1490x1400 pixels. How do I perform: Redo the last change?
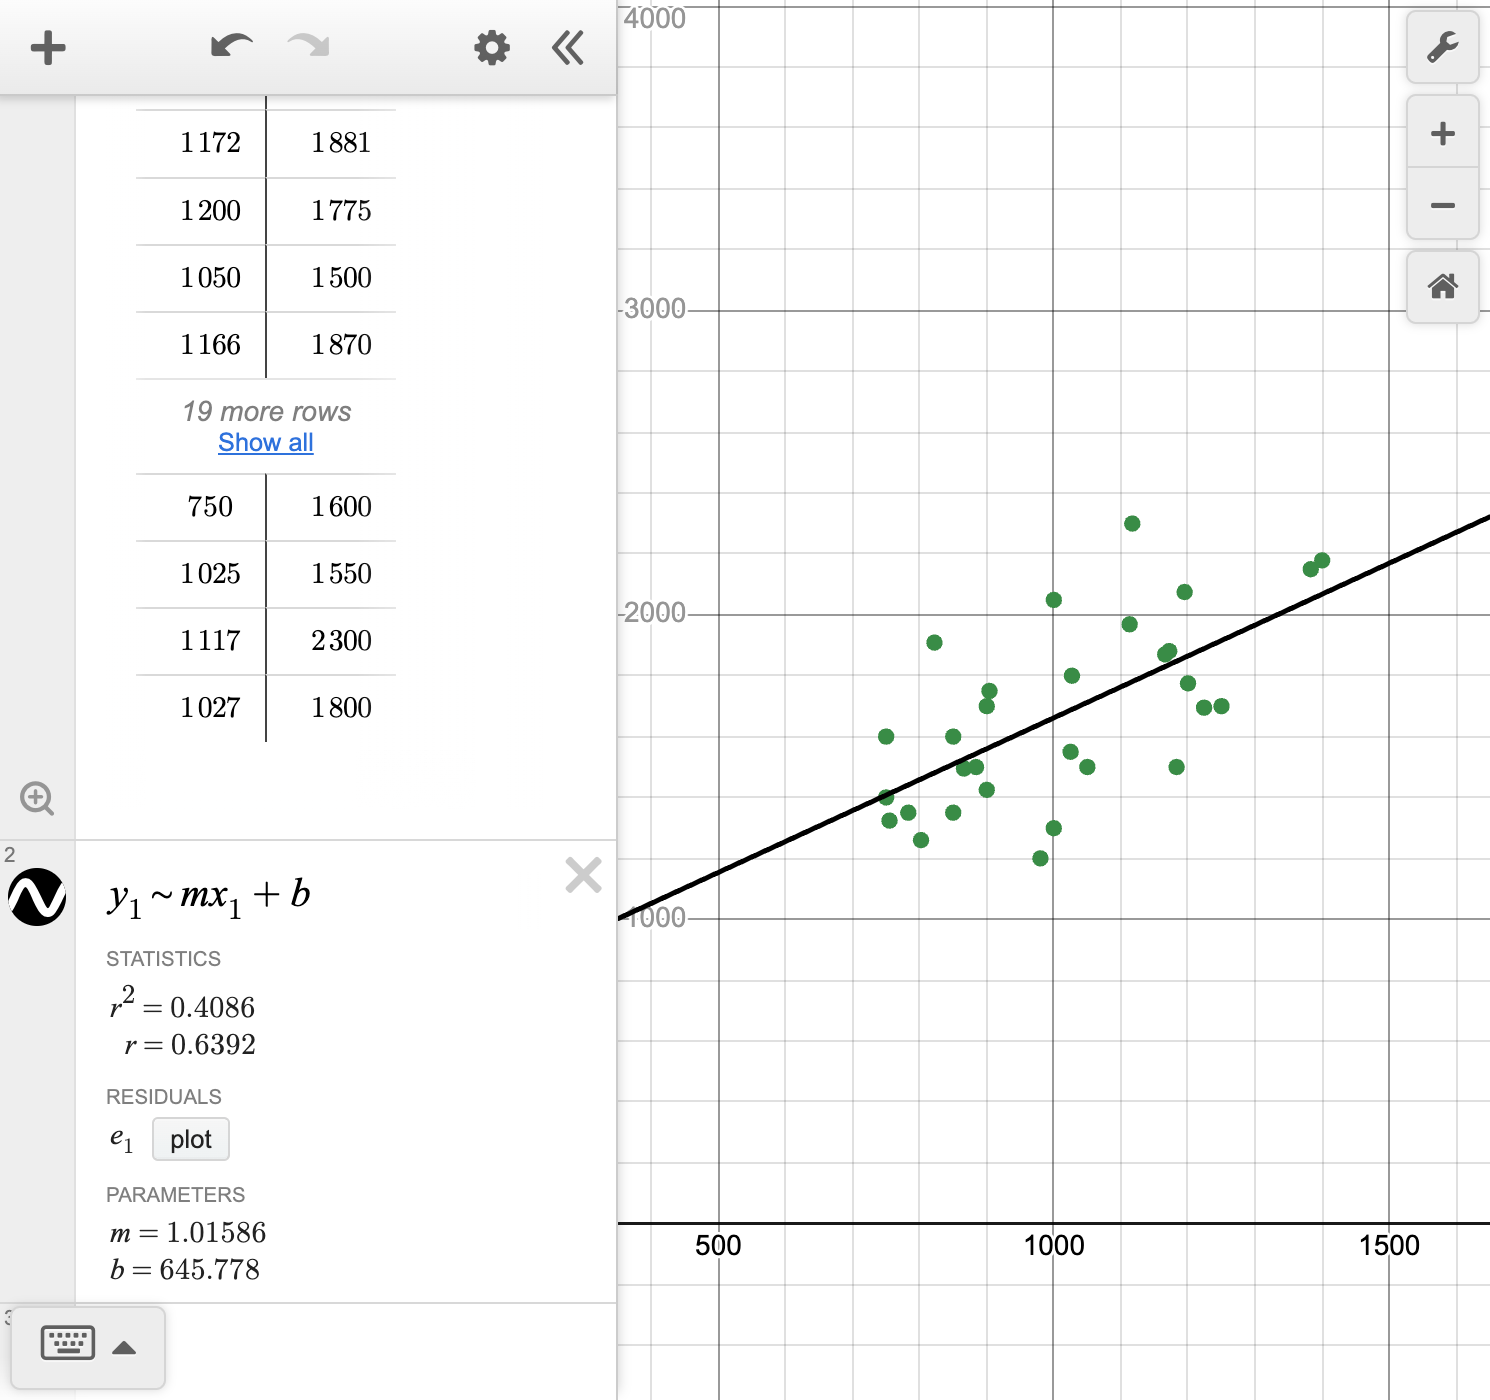tap(306, 46)
